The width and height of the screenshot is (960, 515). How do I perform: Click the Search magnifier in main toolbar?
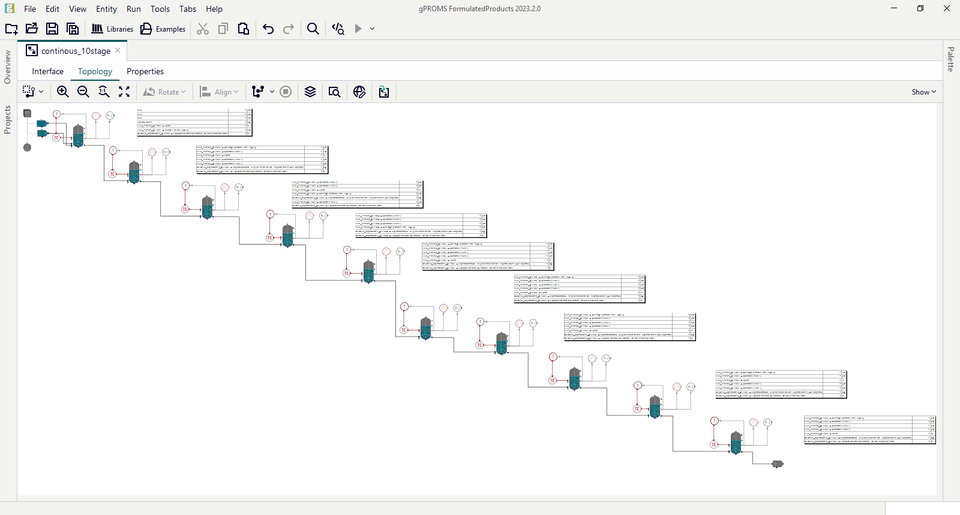(313, 29)
